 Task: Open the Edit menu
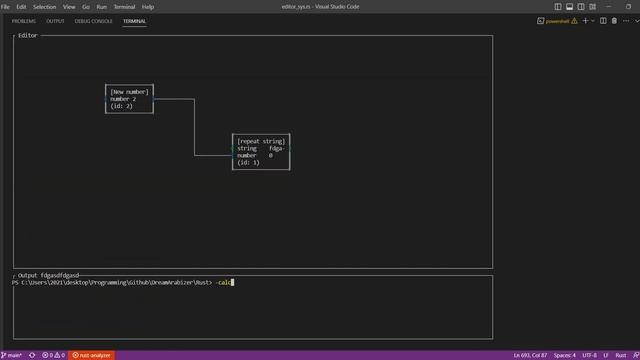tap(21, 7)
